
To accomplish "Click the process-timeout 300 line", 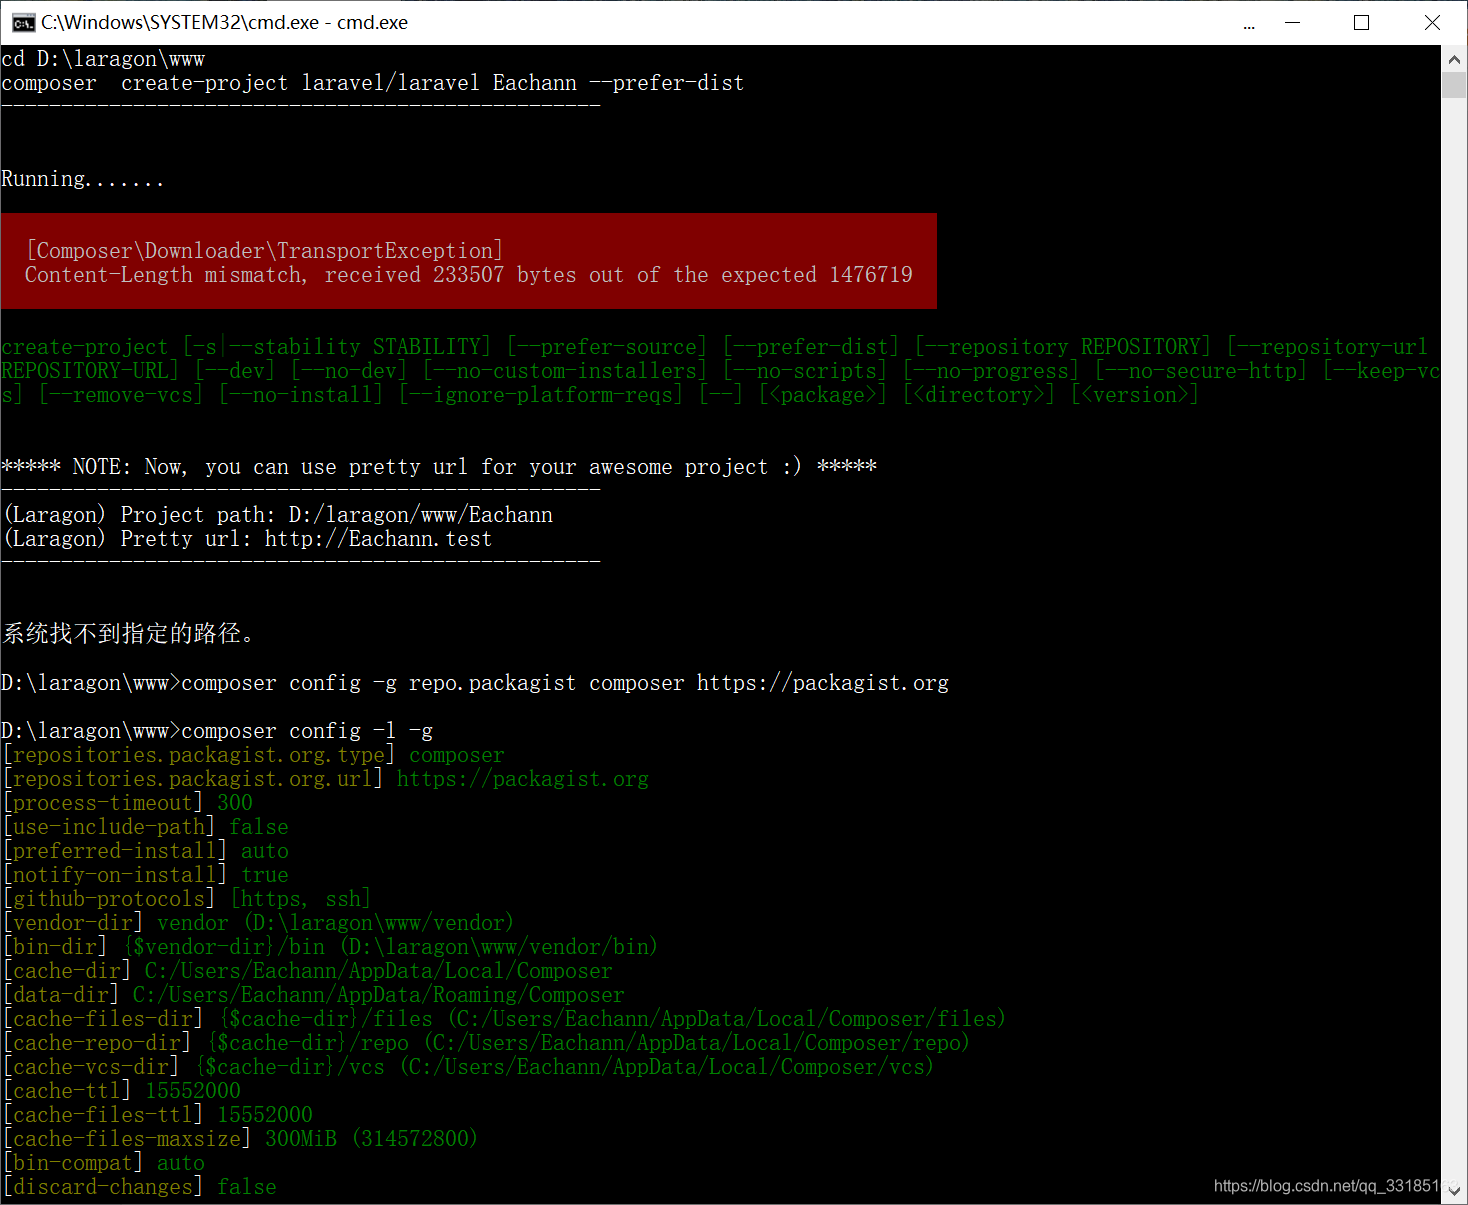I will [128, 803].
